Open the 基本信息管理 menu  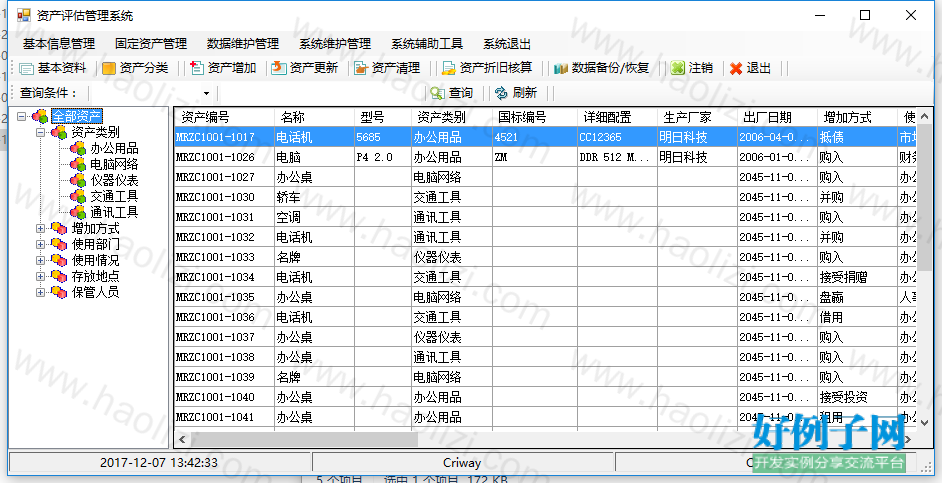coord(59,44)
